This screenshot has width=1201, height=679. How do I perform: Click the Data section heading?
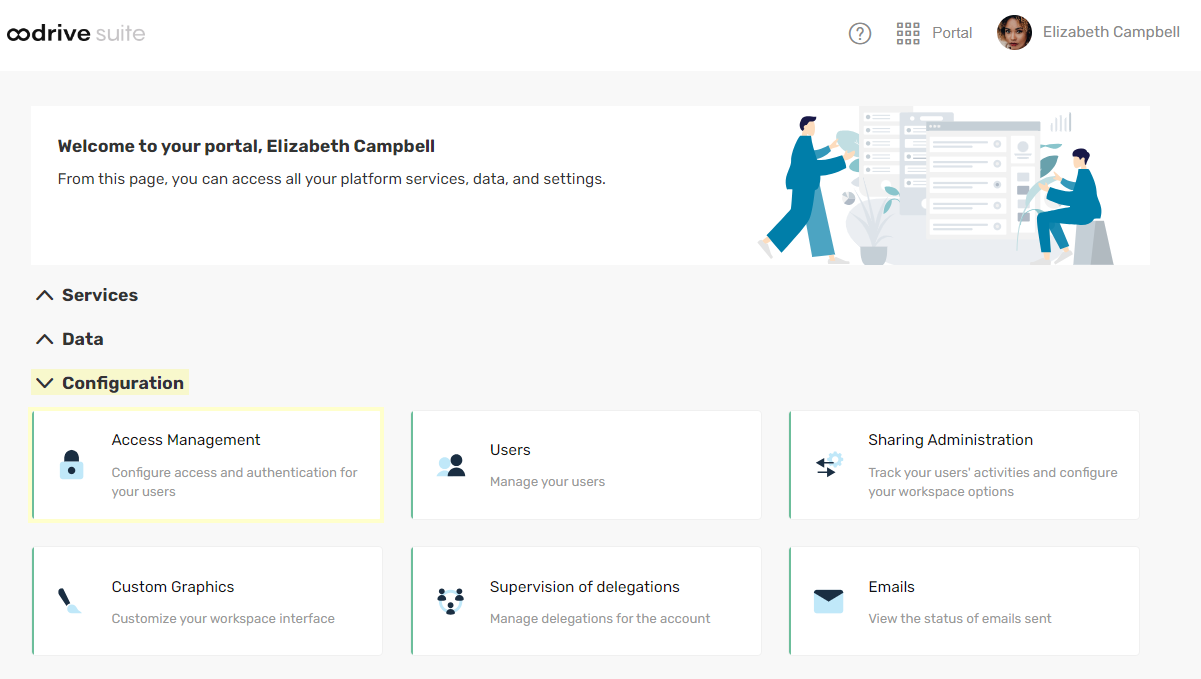[x=83, y=339]
